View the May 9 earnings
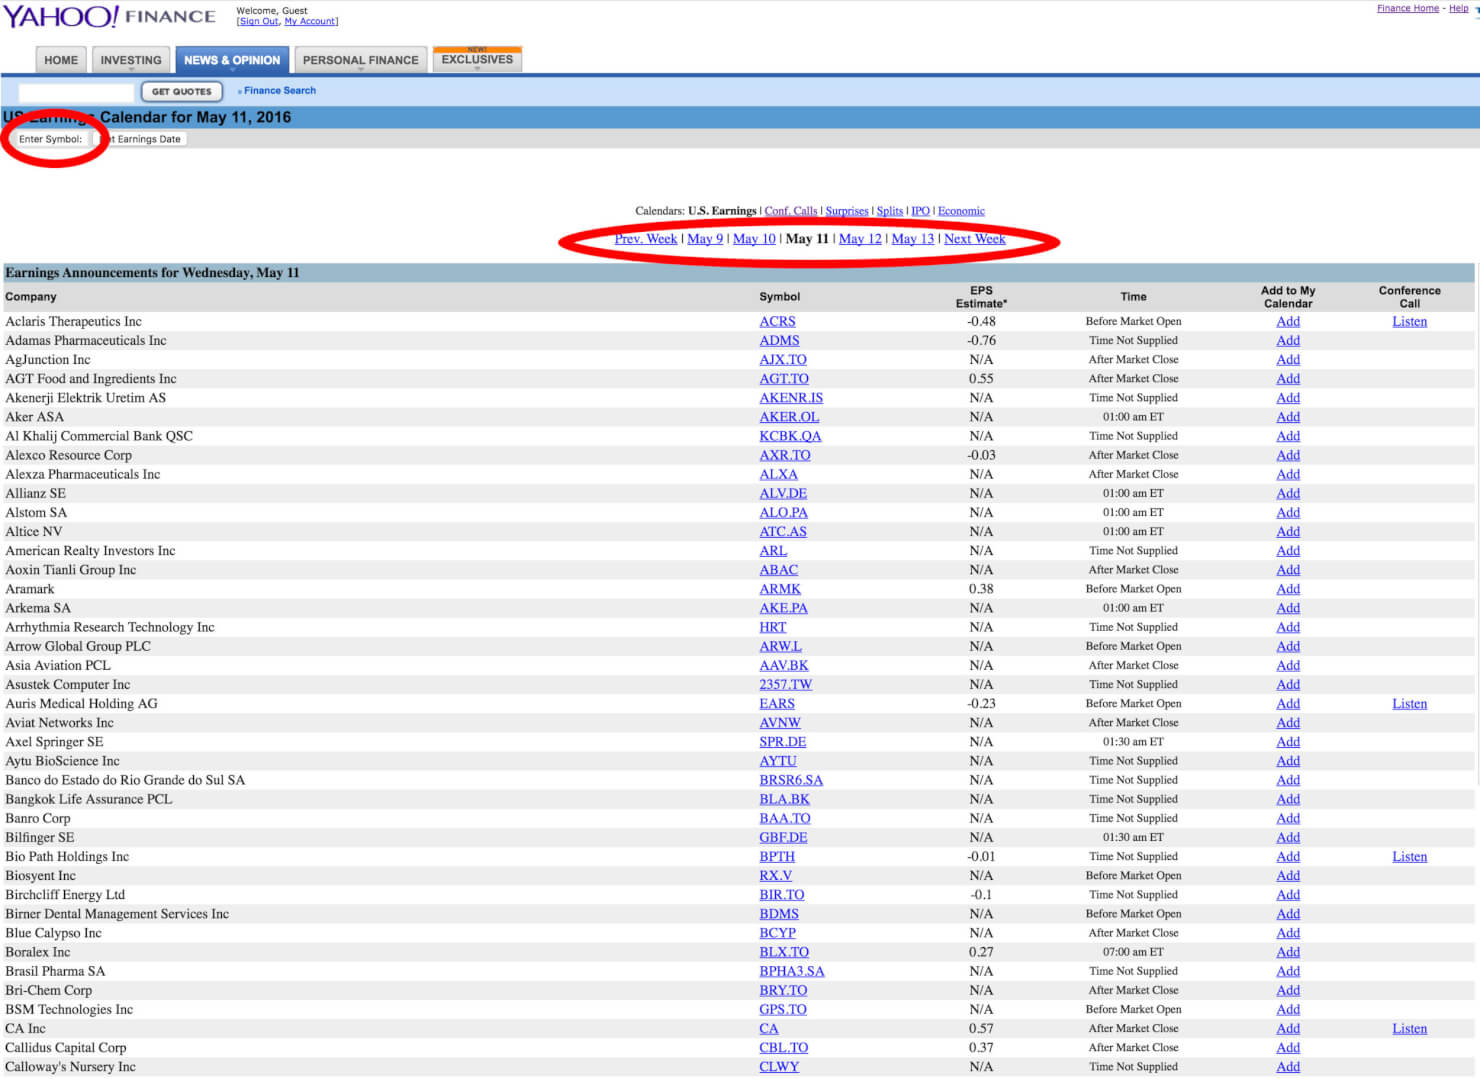Viewport: 1480px width, 1079px height. pyautogui.click(x=705, y=239)
